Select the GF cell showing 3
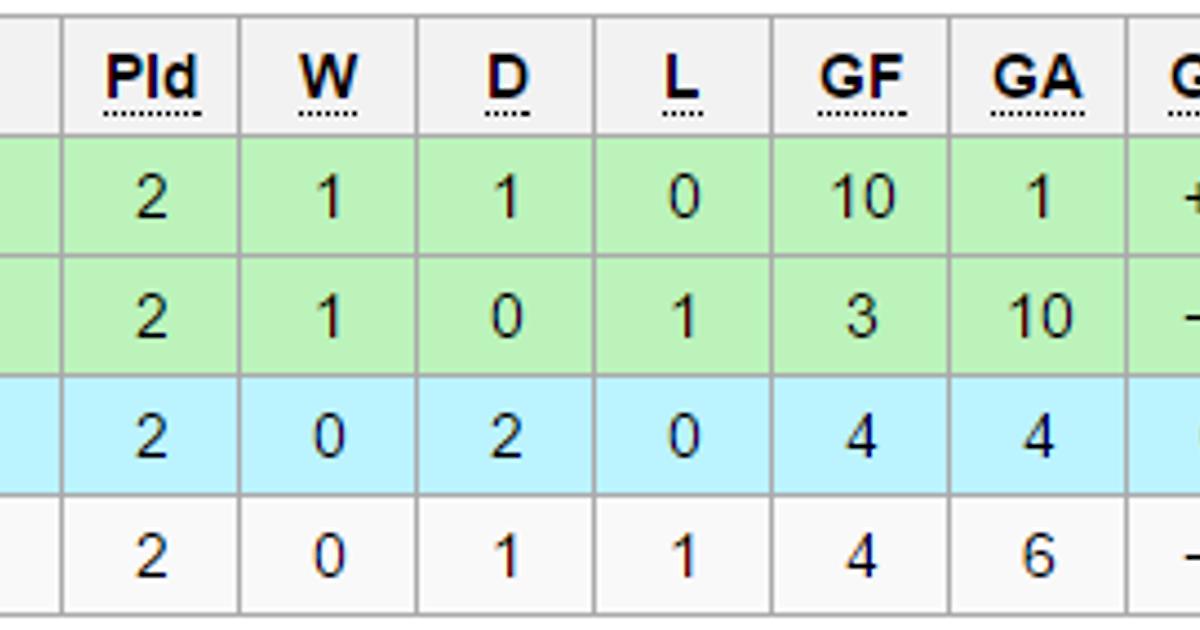This screenshot has width=1200, height=630. click(x=861, y=317)
